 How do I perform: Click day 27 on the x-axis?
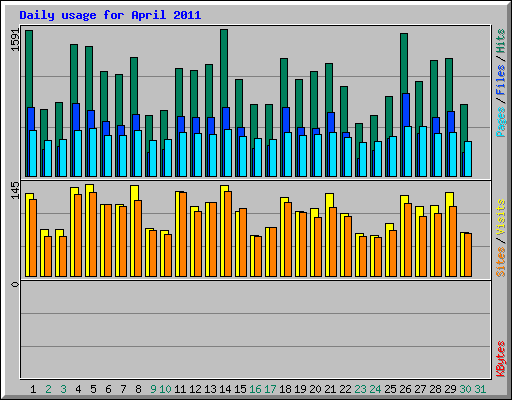[420, 389]
